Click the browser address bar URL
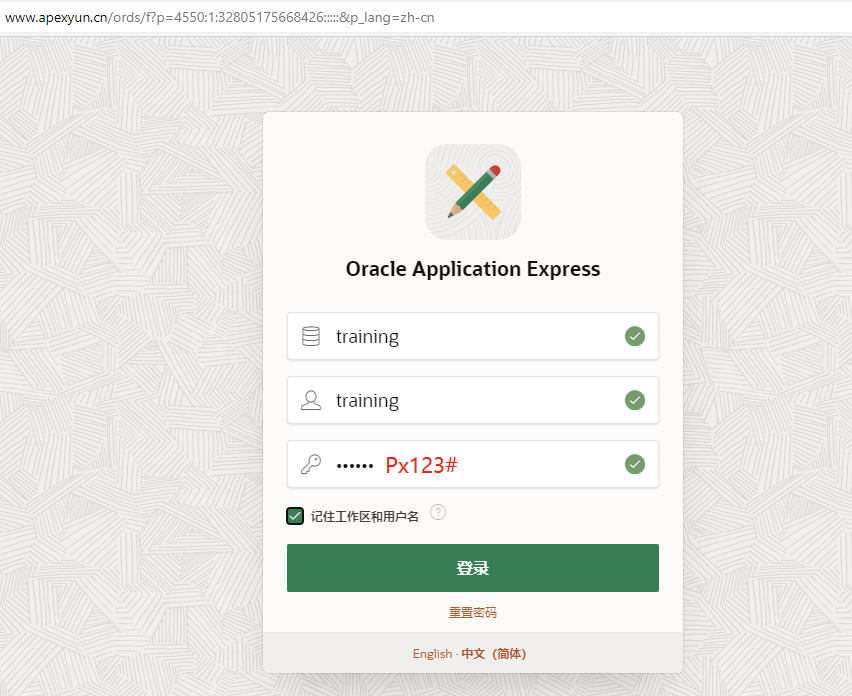Viewport: 852px width, 696px height. [x=220, y=17]
